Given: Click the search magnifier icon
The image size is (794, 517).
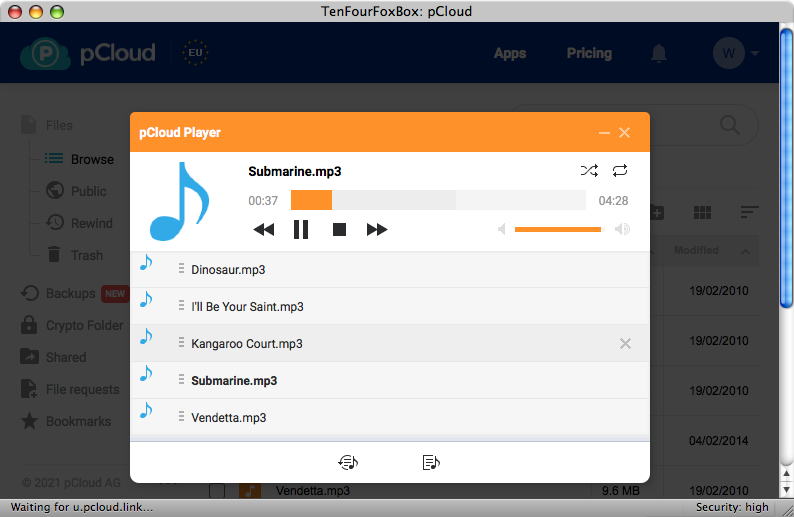Looking at the screenshot, I should (730, 125).
